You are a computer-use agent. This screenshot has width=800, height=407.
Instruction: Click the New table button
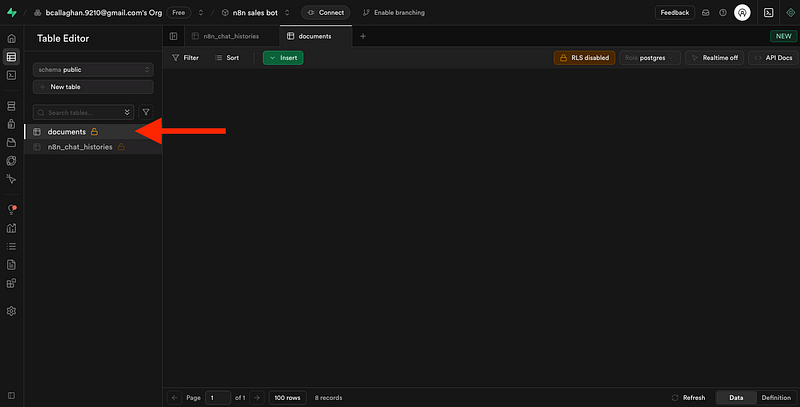pos(93,87)
